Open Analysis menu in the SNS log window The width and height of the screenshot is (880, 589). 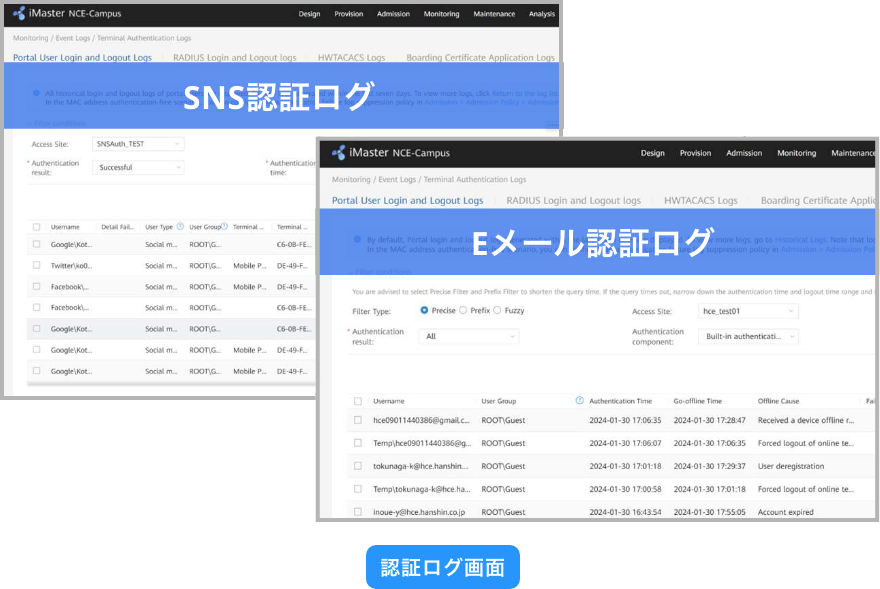pyautogui.click(x=542, y=13)
